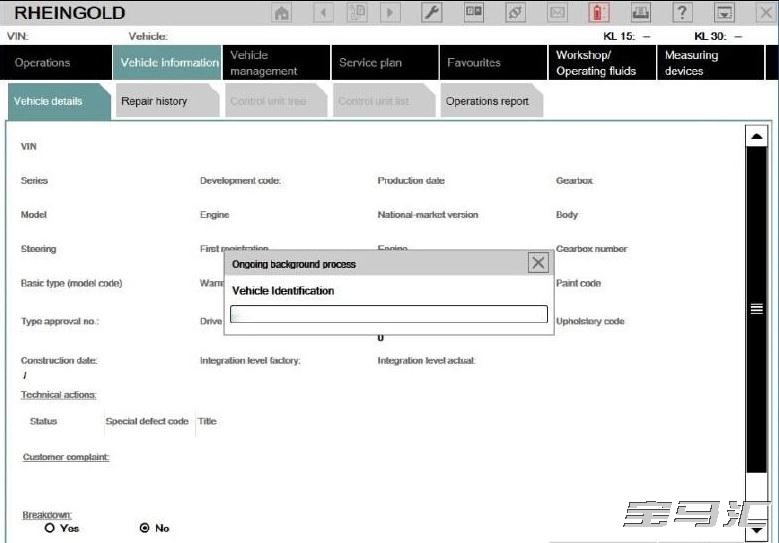The height and width of the screenshot is (543, 779).
Task: Open the Operations main tab
Action: (56, 63)
